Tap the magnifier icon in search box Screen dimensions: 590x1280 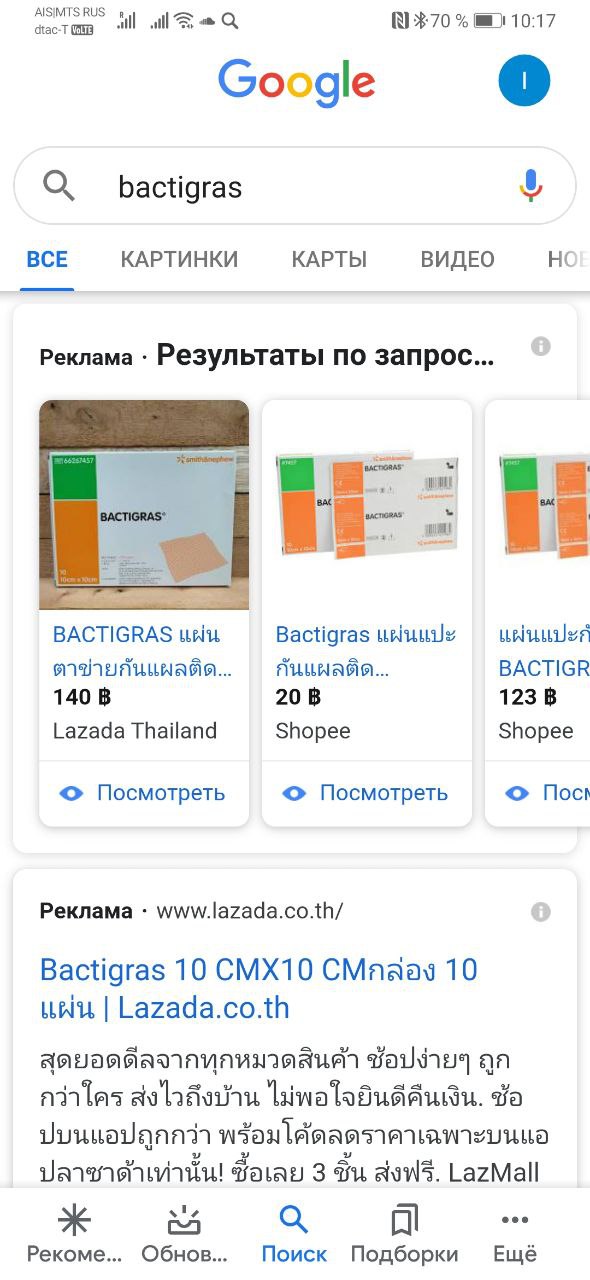pyautogui.click(x=59, y=186)
